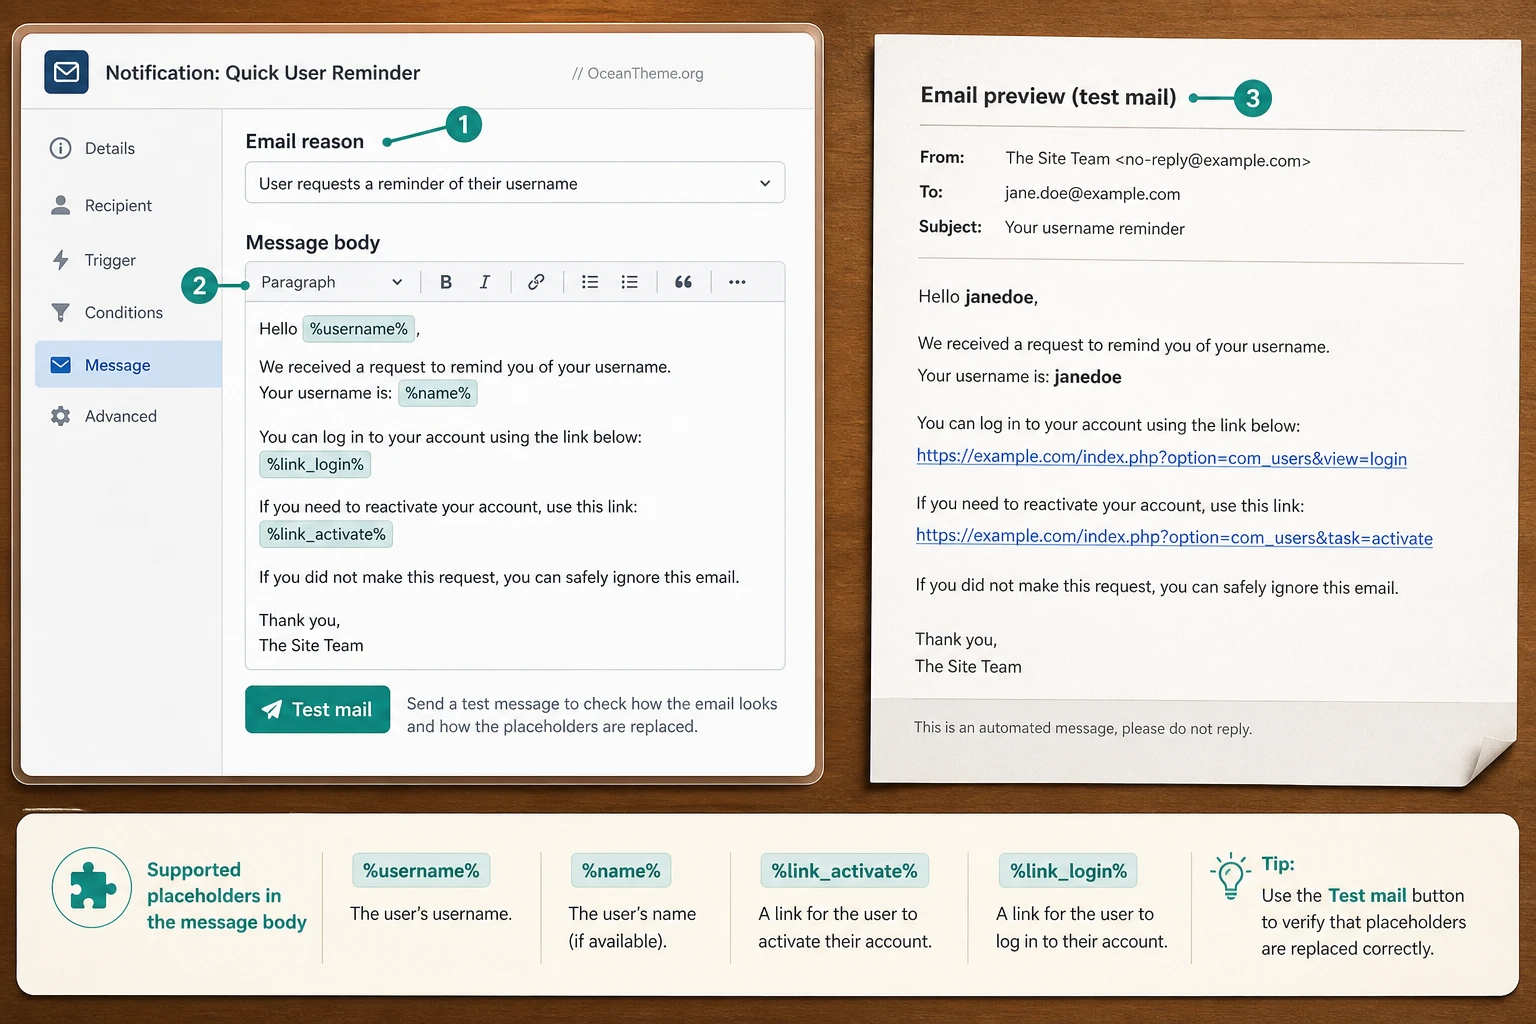Toggle bold formatting in editor toolbar
The width and height of the screenshot is (1536, 1024).
pyautogui.click(x=446, y=282)
